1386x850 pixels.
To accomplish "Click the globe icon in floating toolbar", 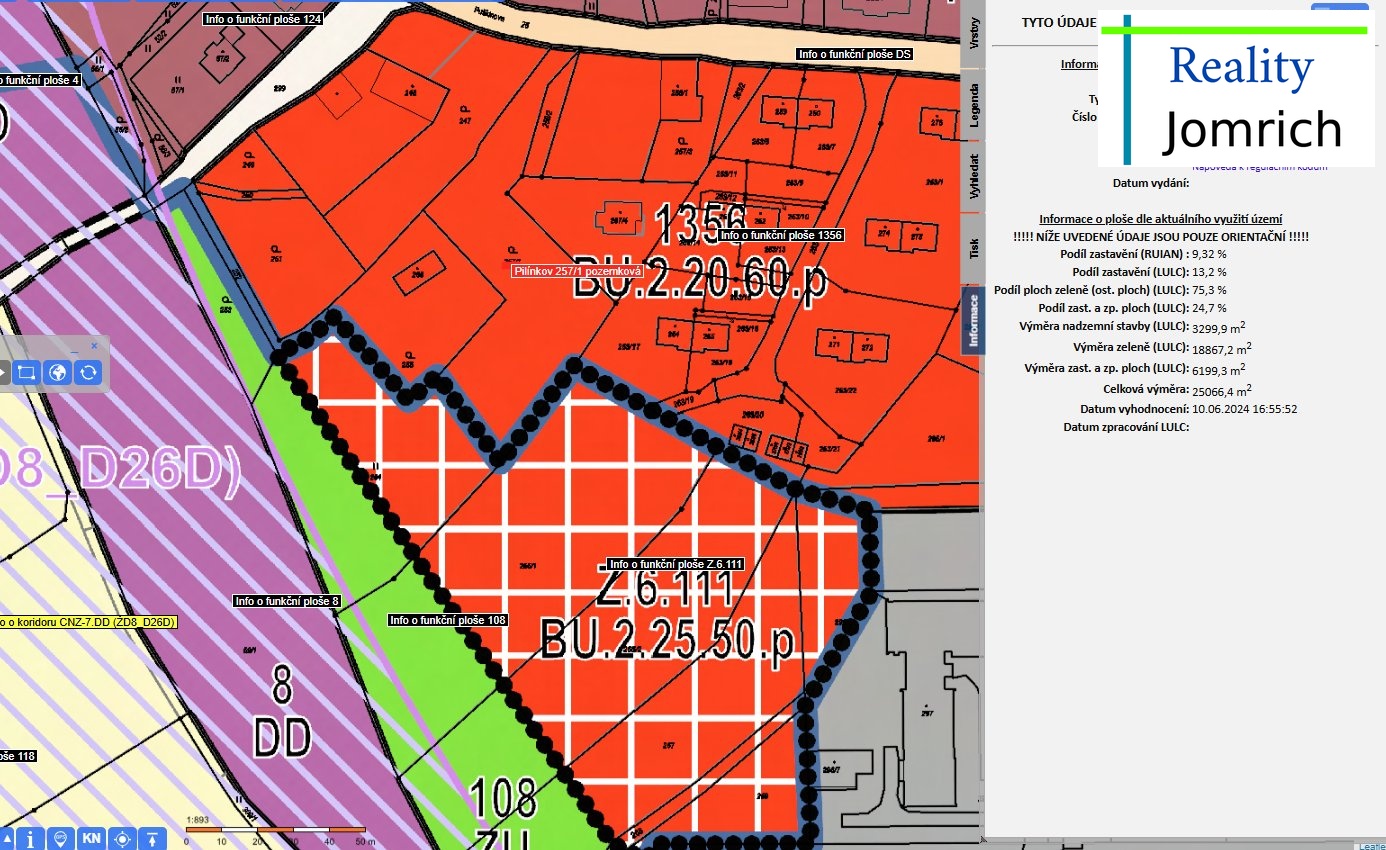I will click(x=58, y=373).
